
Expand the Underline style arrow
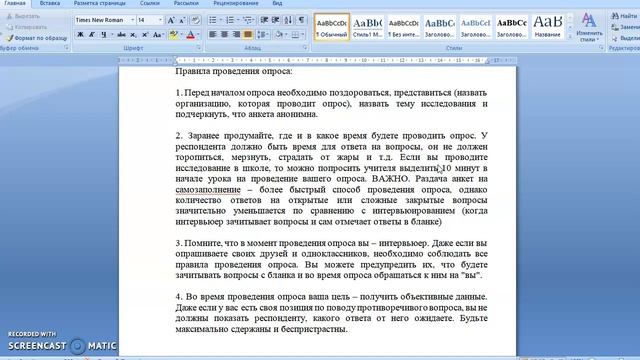[x=112, y=35]
